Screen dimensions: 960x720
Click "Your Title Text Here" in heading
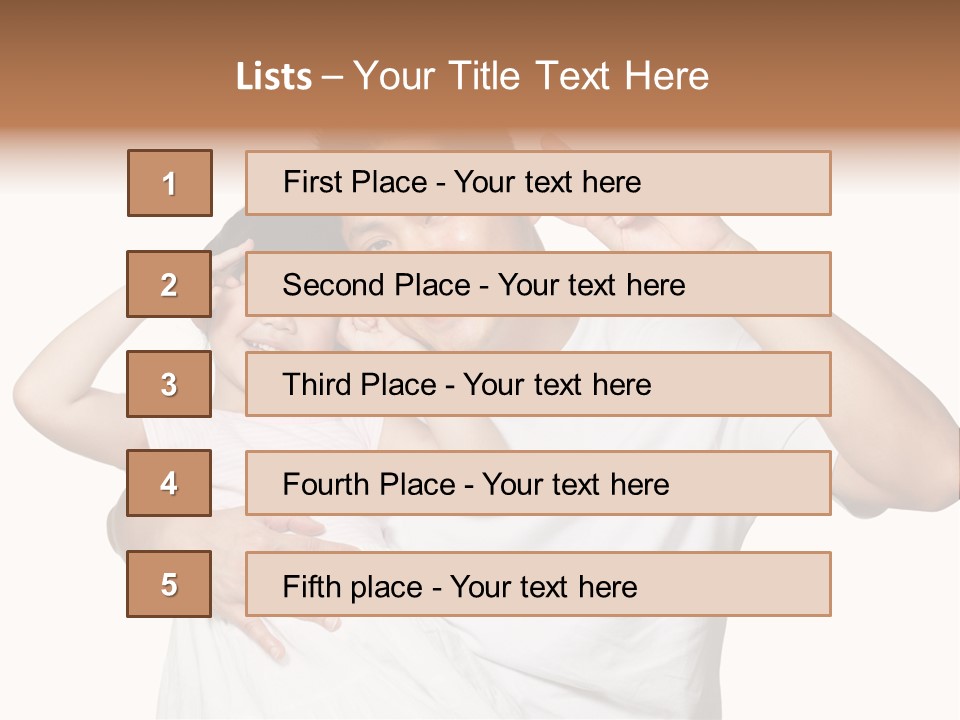click(x=531, y=77)
